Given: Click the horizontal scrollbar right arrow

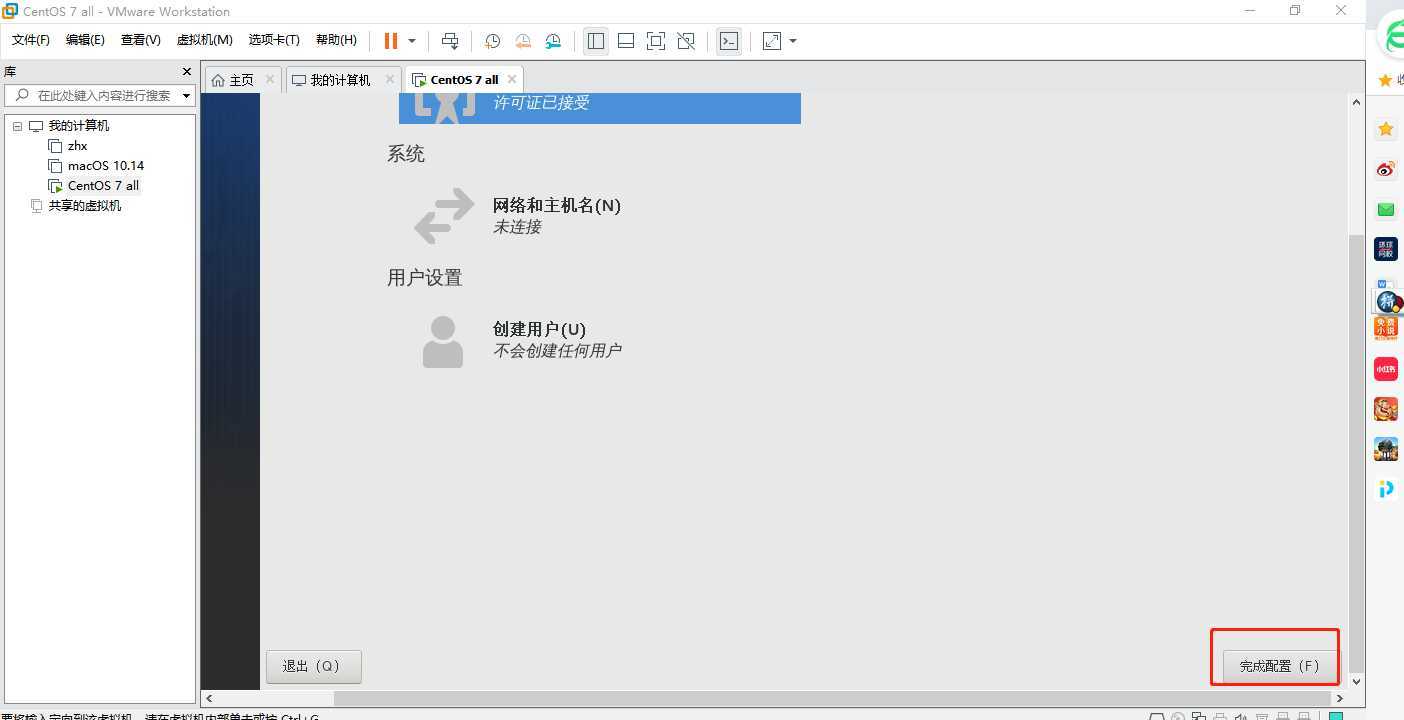Looking at the screenshot, I should pyautogui.click(x=1340, y=698).
